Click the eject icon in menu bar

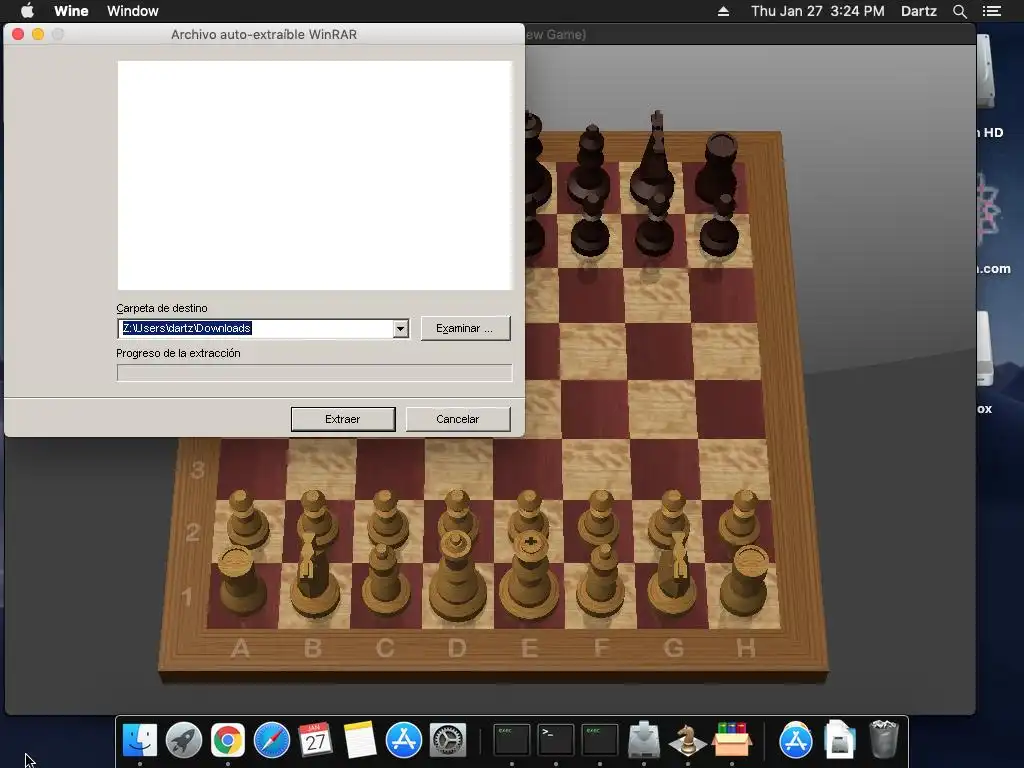[723, 11]
